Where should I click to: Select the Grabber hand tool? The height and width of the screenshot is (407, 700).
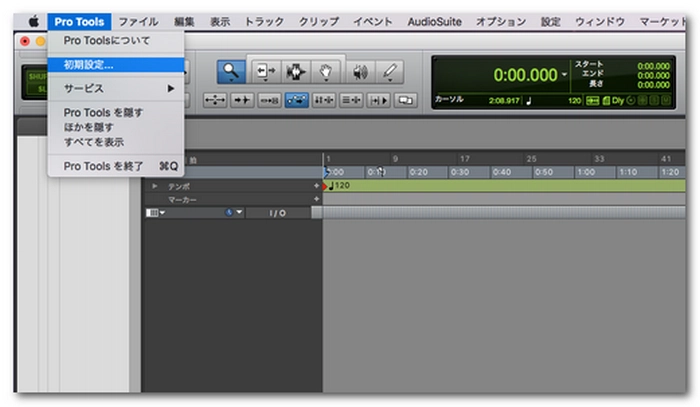click(326, 72)
